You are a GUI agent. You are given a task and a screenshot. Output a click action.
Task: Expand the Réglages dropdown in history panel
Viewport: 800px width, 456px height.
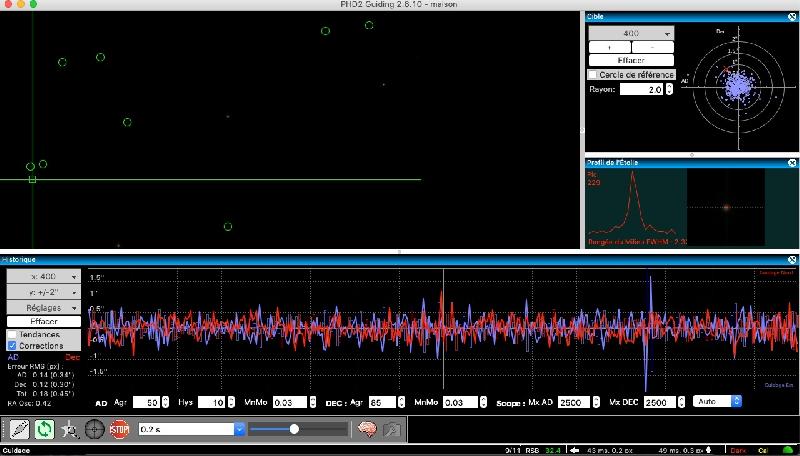coord(44,308)
